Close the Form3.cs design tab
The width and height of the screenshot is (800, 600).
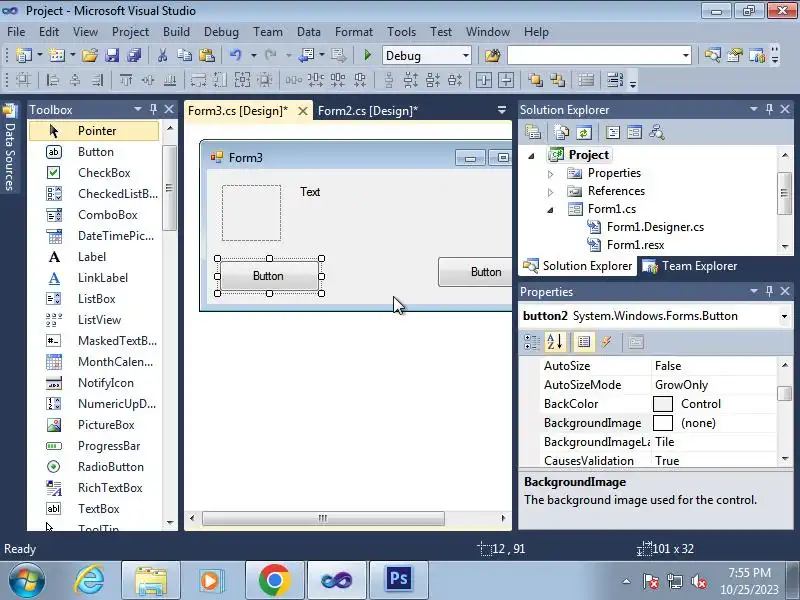303,111
